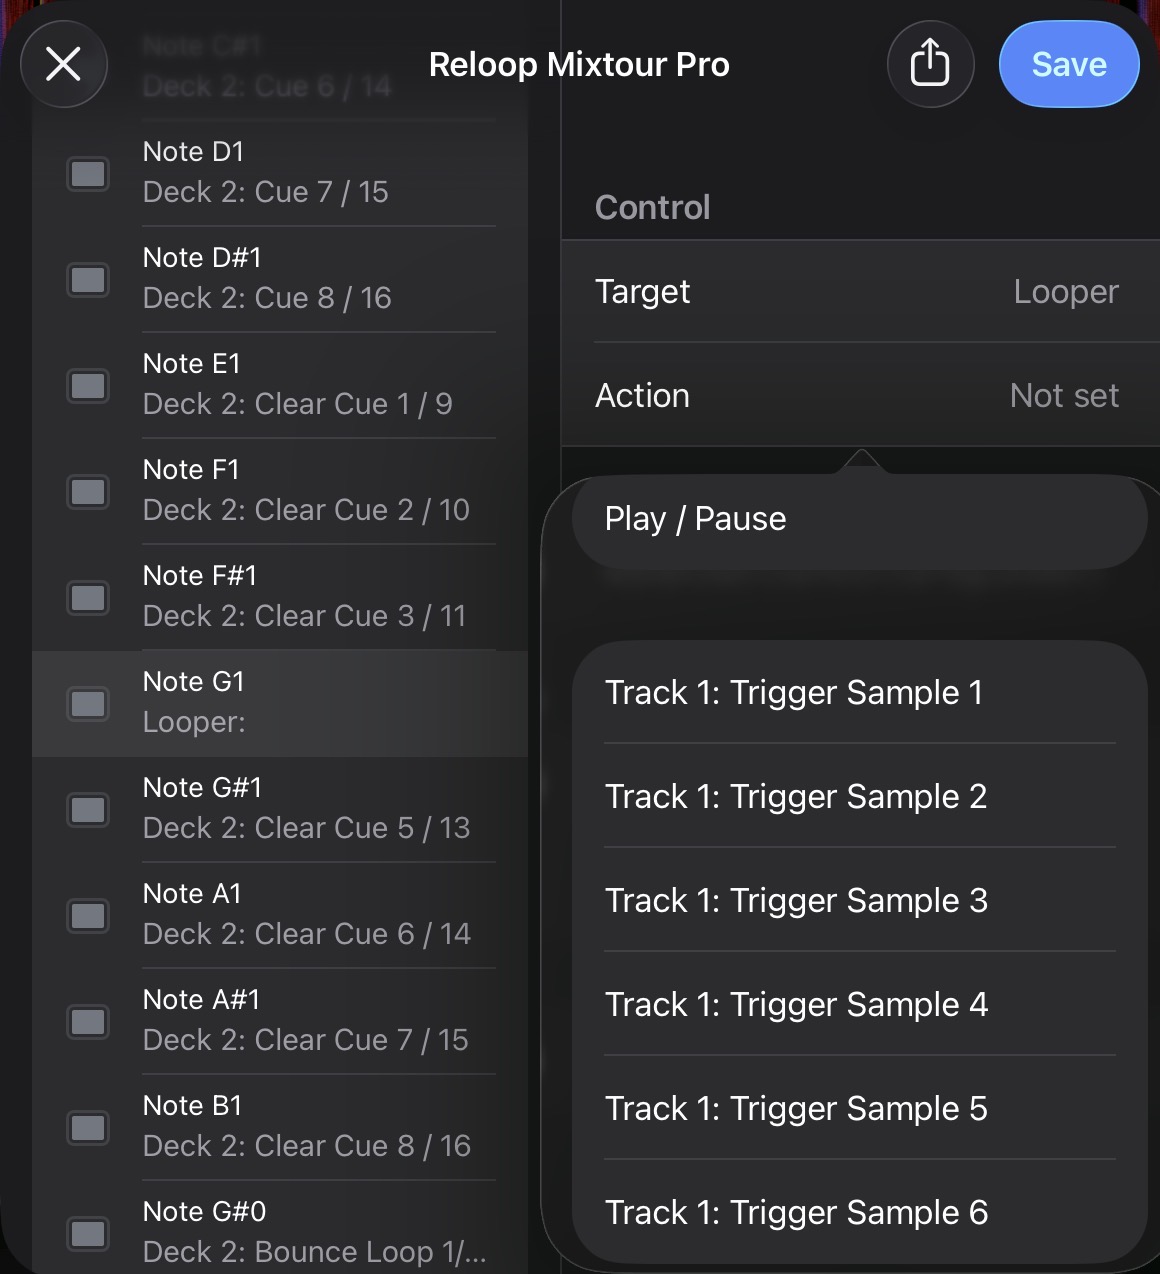
Task: Close the Reloop Mixtour Pro mapping editor
Action: (x=64, y=64)
